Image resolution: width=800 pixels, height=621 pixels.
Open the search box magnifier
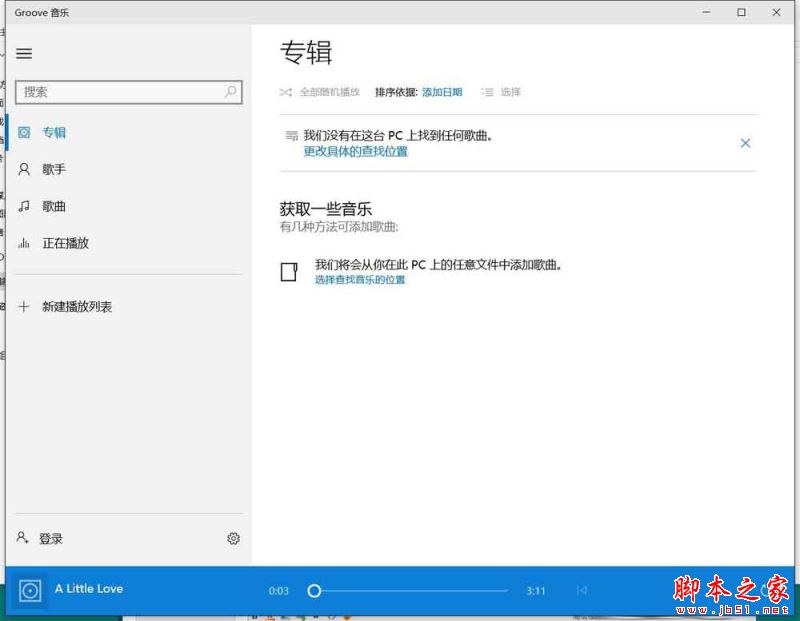pos(230,92)
